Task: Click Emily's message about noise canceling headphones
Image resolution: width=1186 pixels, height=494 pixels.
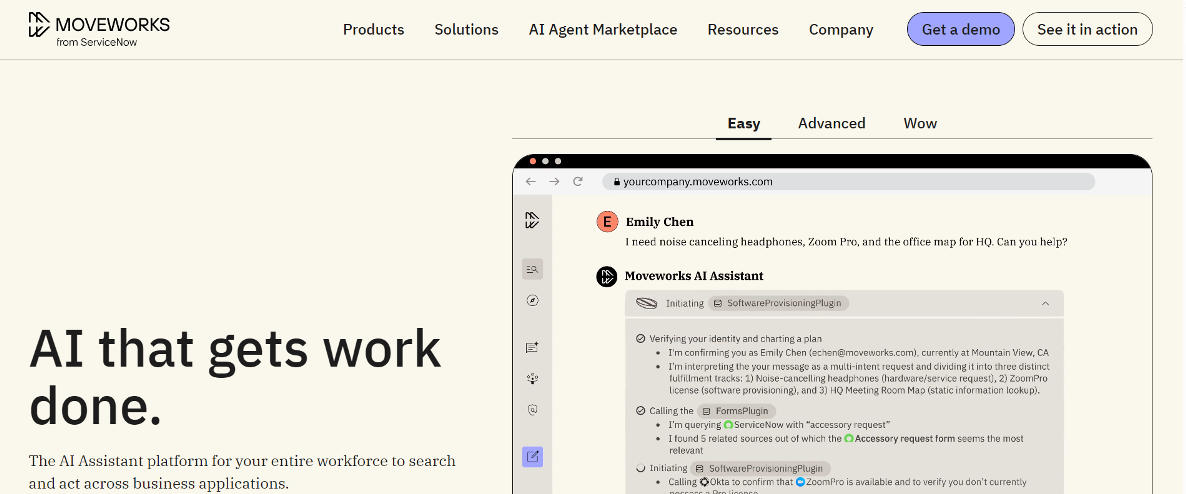Action: (x=846, y=242)
